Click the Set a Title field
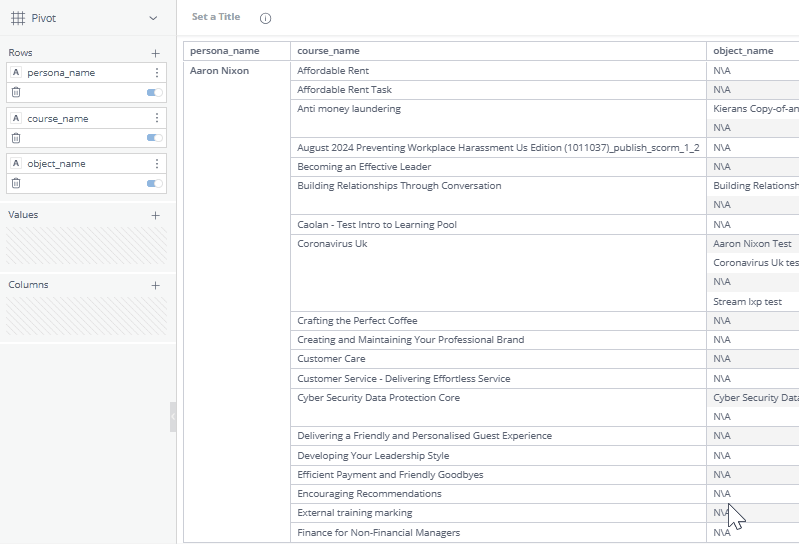Viewport: 799px width, 544px height. coord(216,17)
